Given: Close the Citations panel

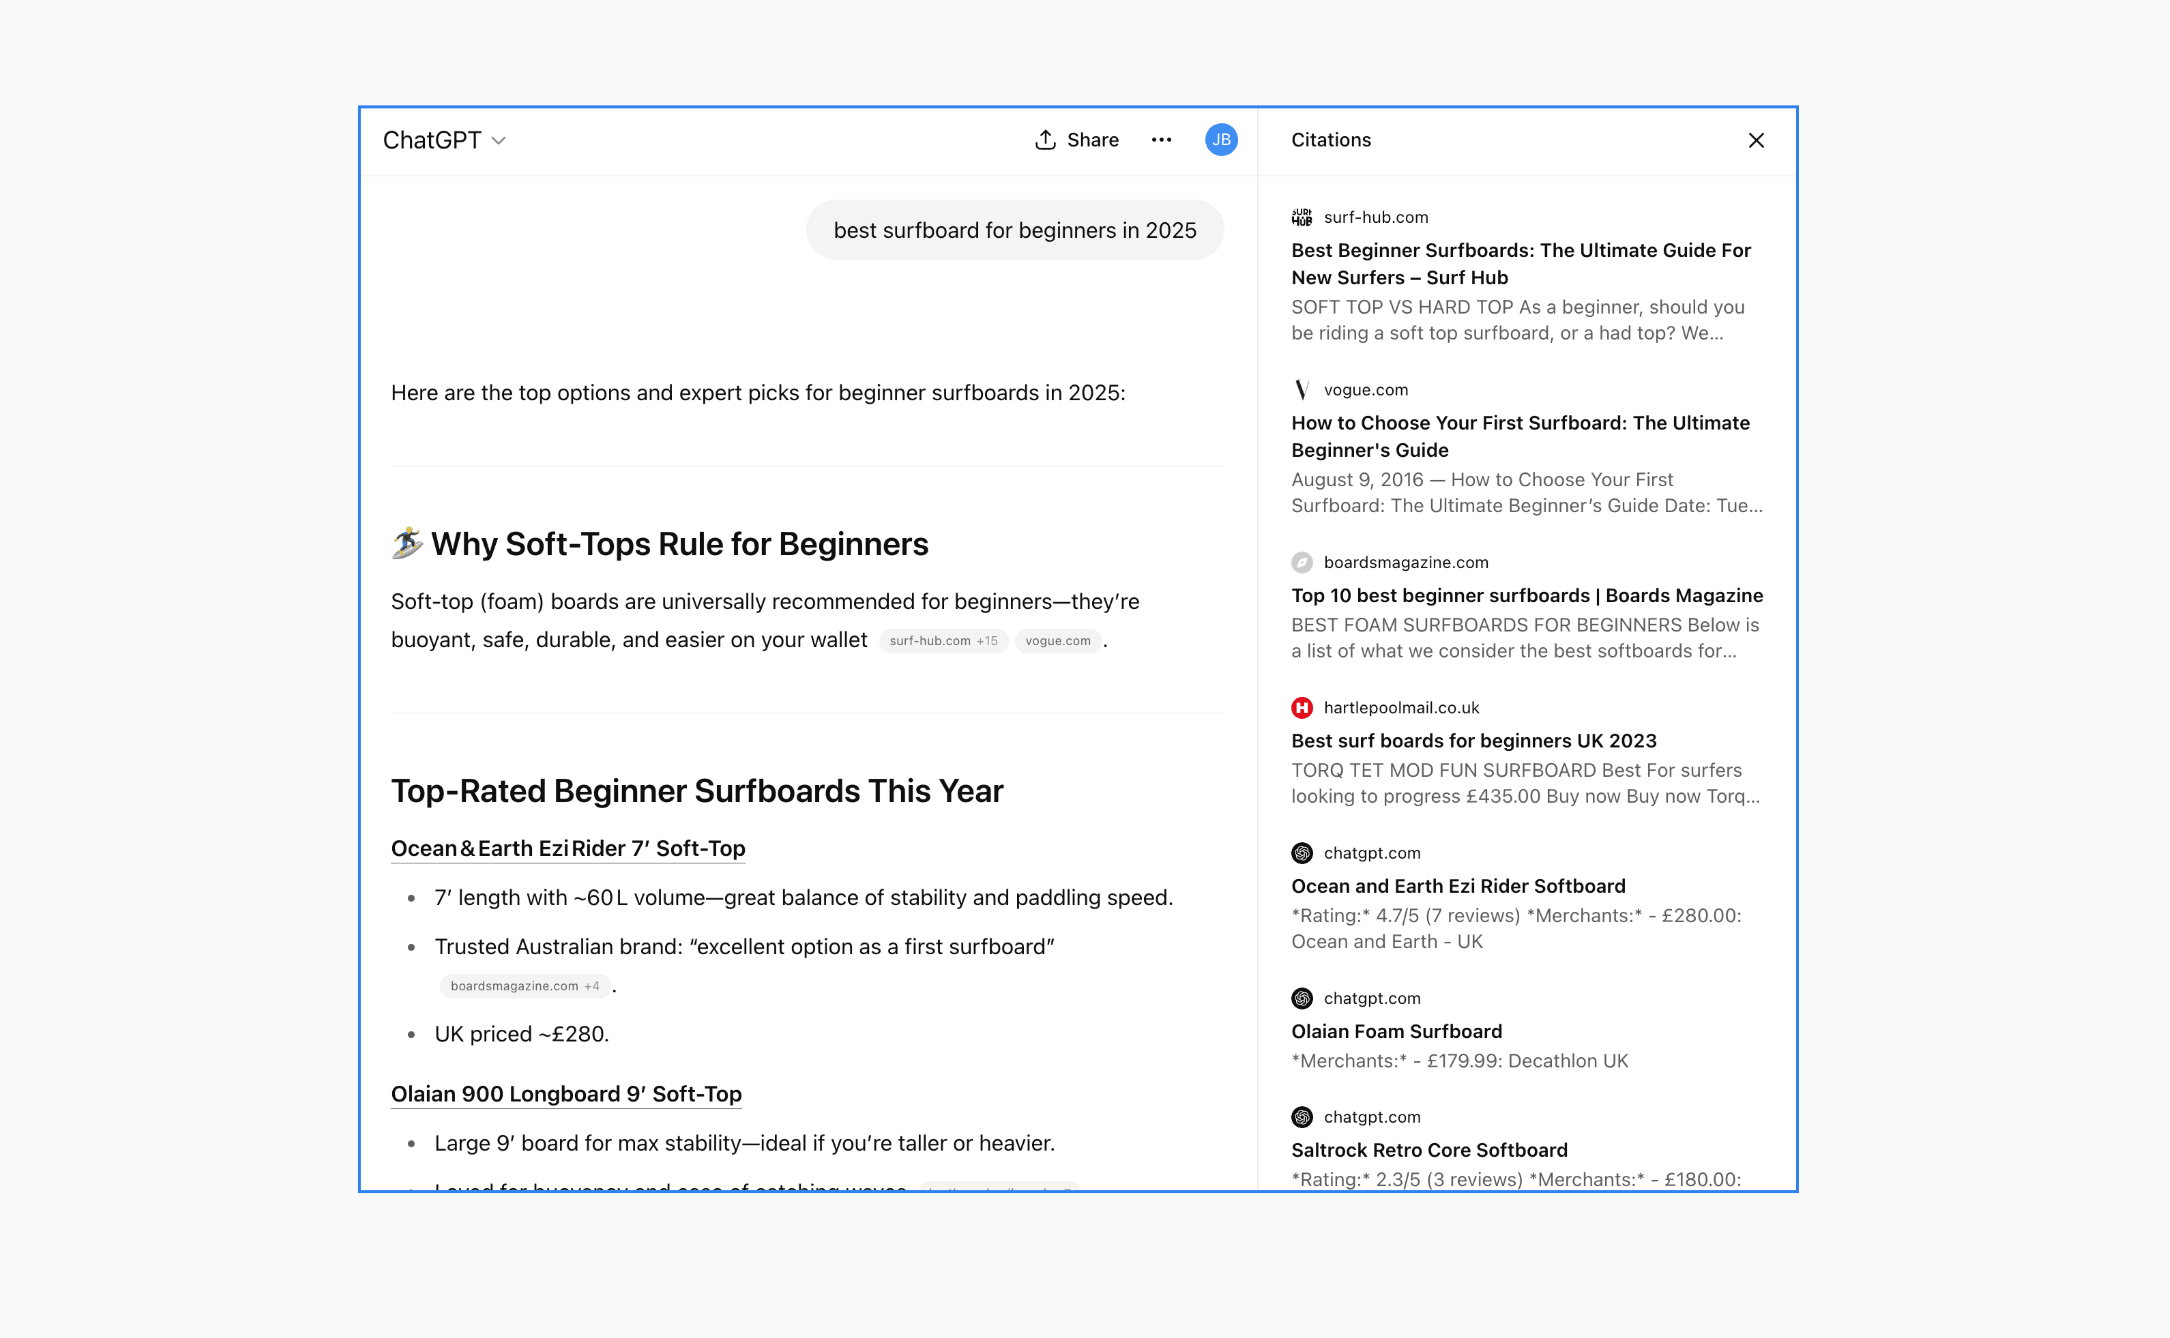Looking at the screenshot, I should (1756, 140).
